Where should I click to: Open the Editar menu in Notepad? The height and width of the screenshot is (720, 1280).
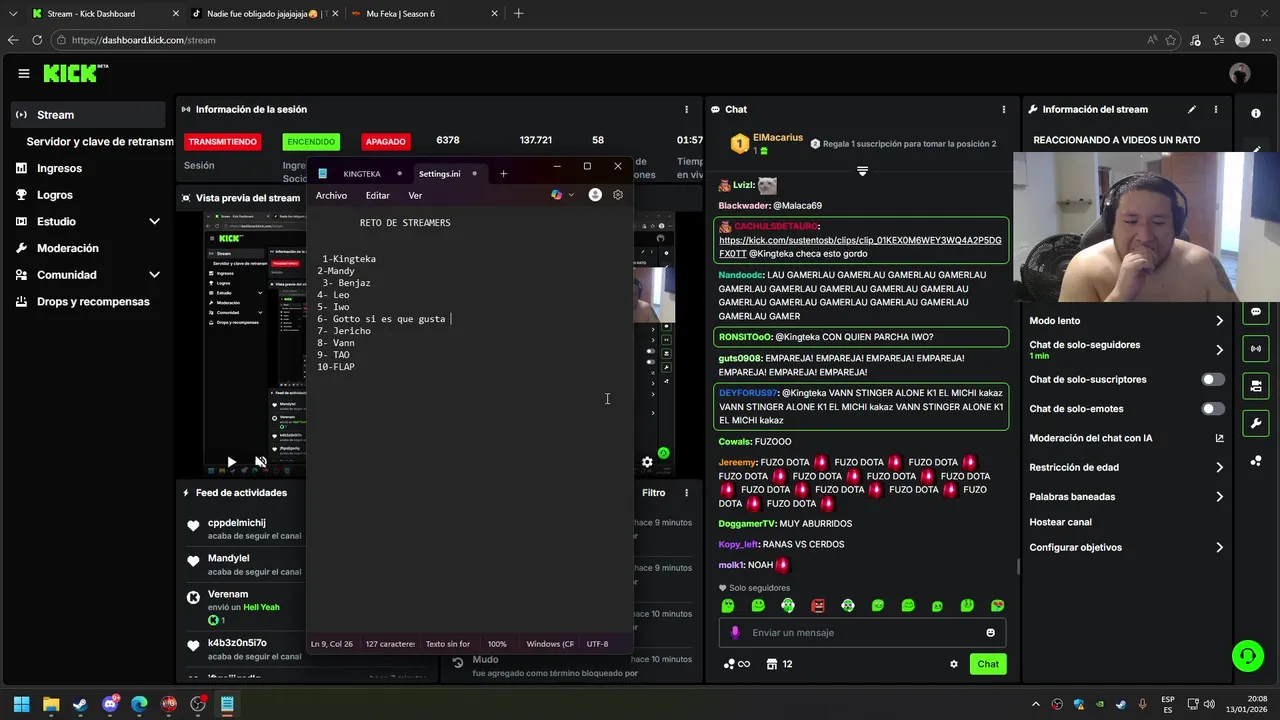tap(377, 196)
